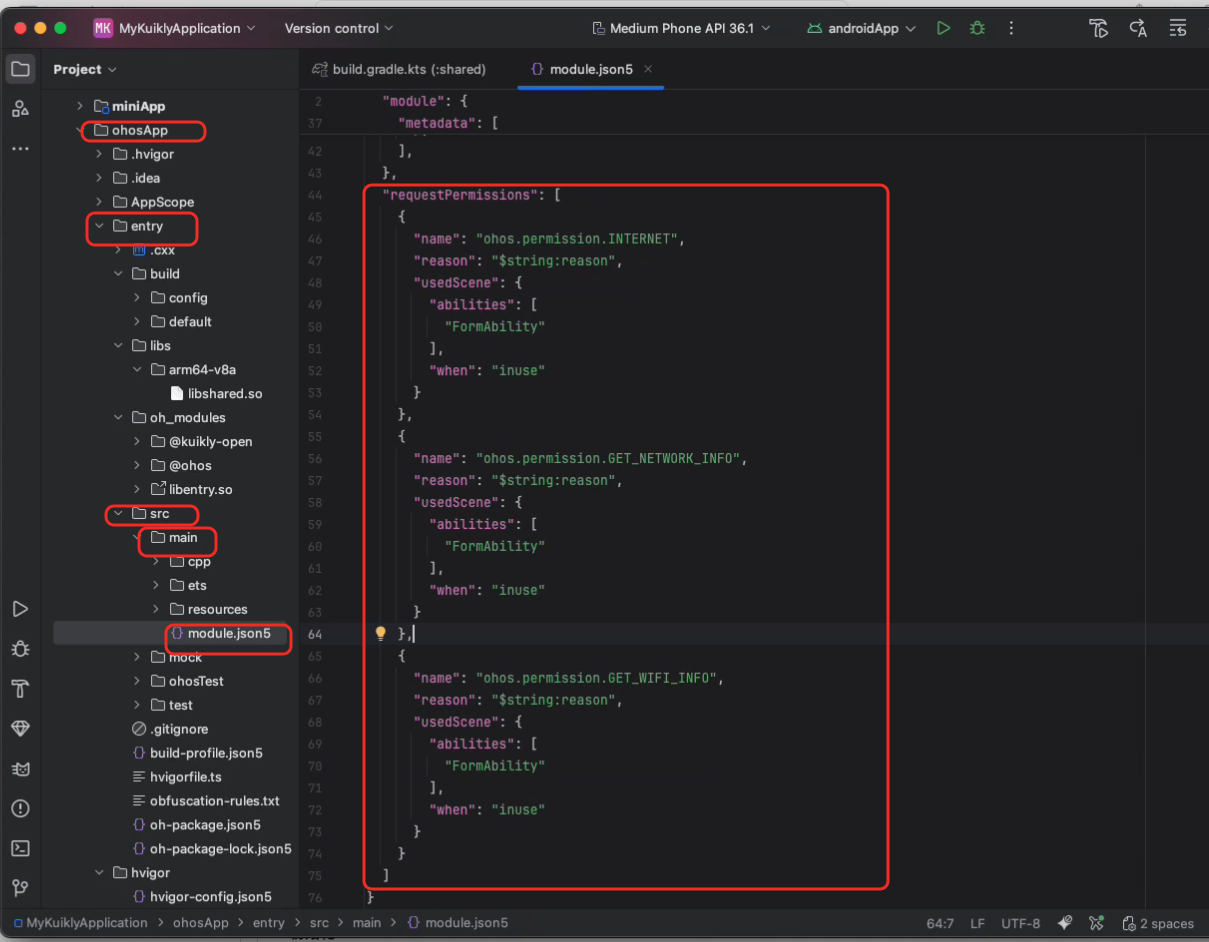Open the Git branch tool window icon
This screenshot has width=1209, height=942.
click(x=20, y=888)
